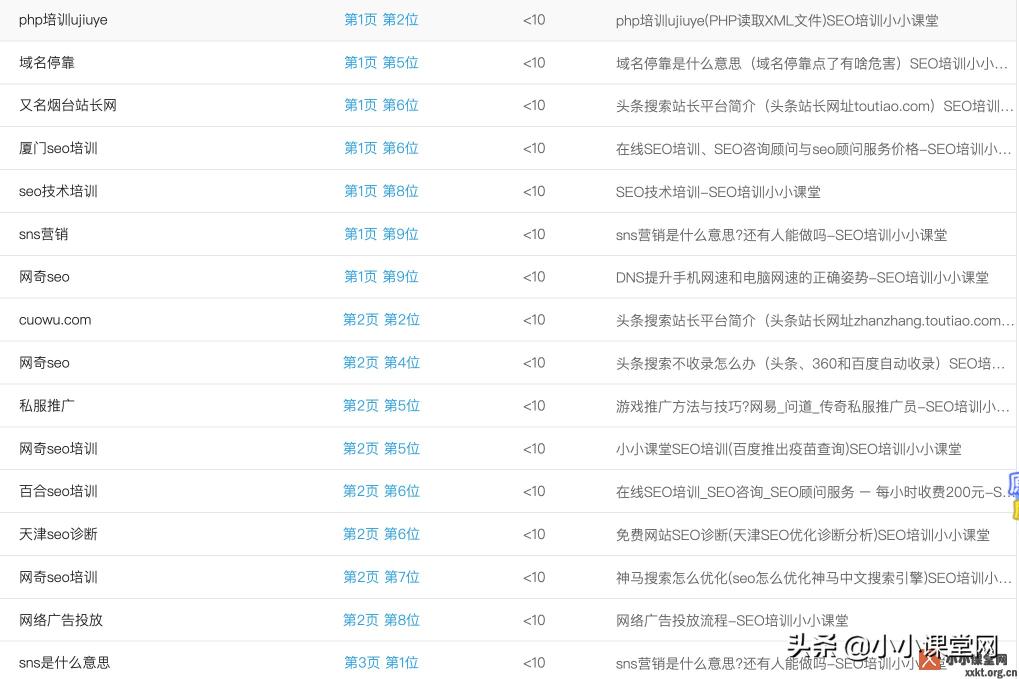Click the <10 value in sns是什么意思 row
The height and width of the screenshot is (679, 1019).
[x=534, y=663]
